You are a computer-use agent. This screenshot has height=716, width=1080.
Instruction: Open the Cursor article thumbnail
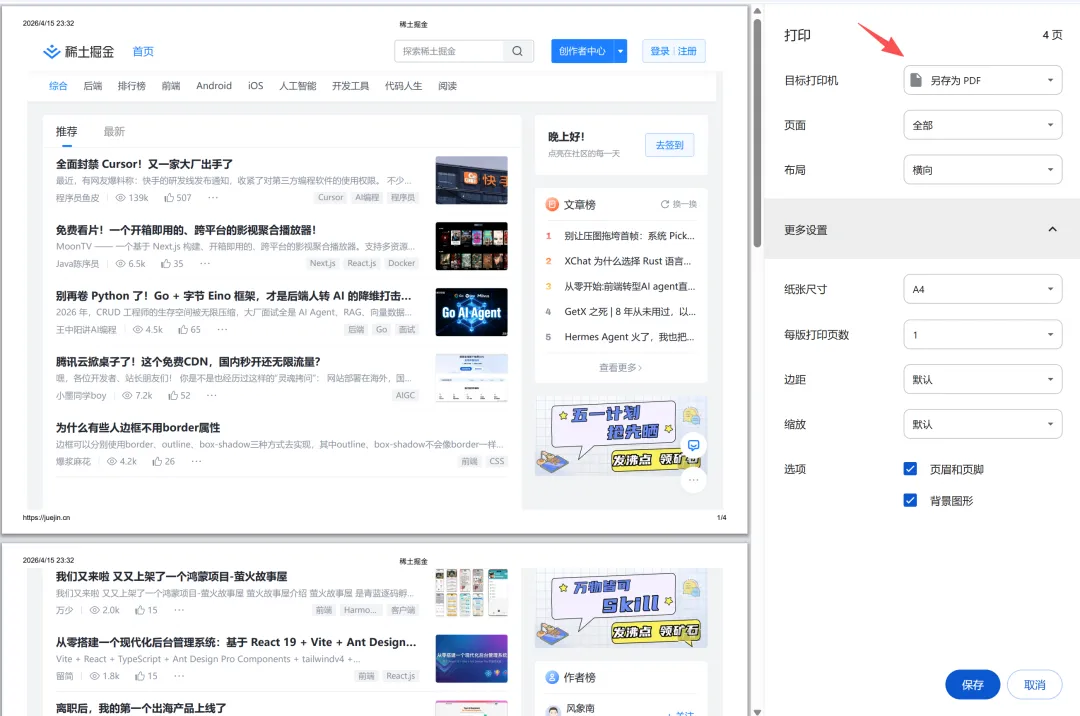[x=472, y=180]
